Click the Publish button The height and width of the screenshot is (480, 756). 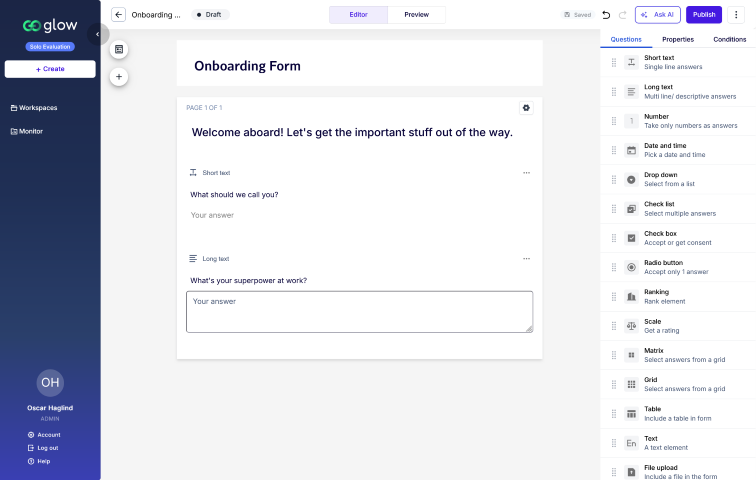pyautogui.click(x=704, y=15)
